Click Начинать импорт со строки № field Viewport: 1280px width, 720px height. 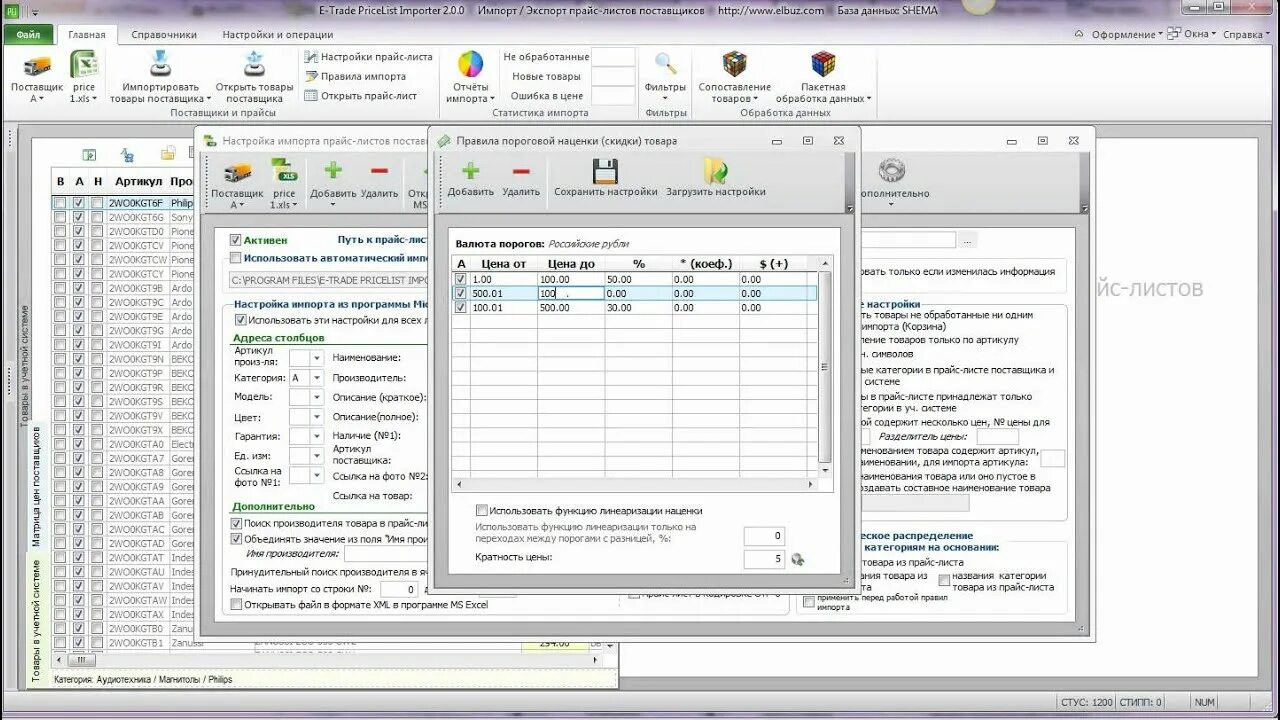pos(398,589)
